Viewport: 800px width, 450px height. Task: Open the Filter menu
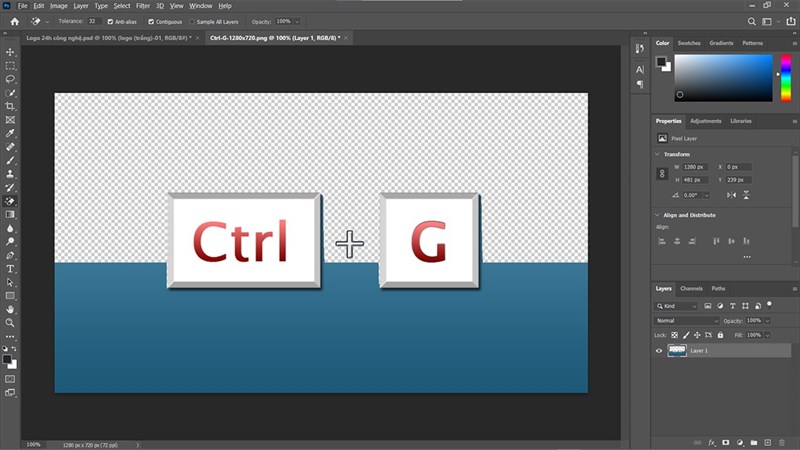pos(143,6)
